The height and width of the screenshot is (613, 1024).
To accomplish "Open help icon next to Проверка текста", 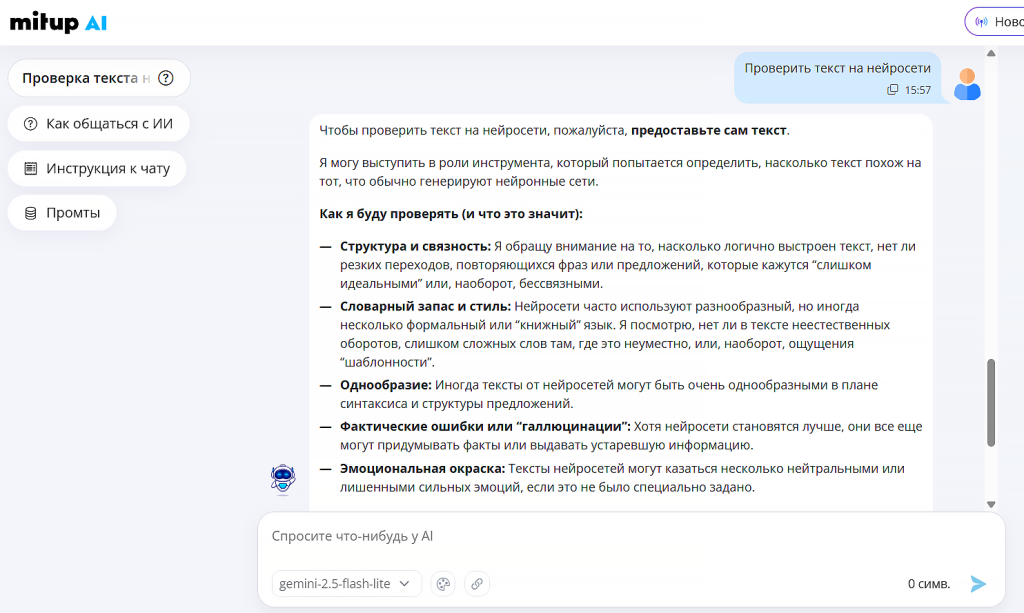I will click(166, 78).
